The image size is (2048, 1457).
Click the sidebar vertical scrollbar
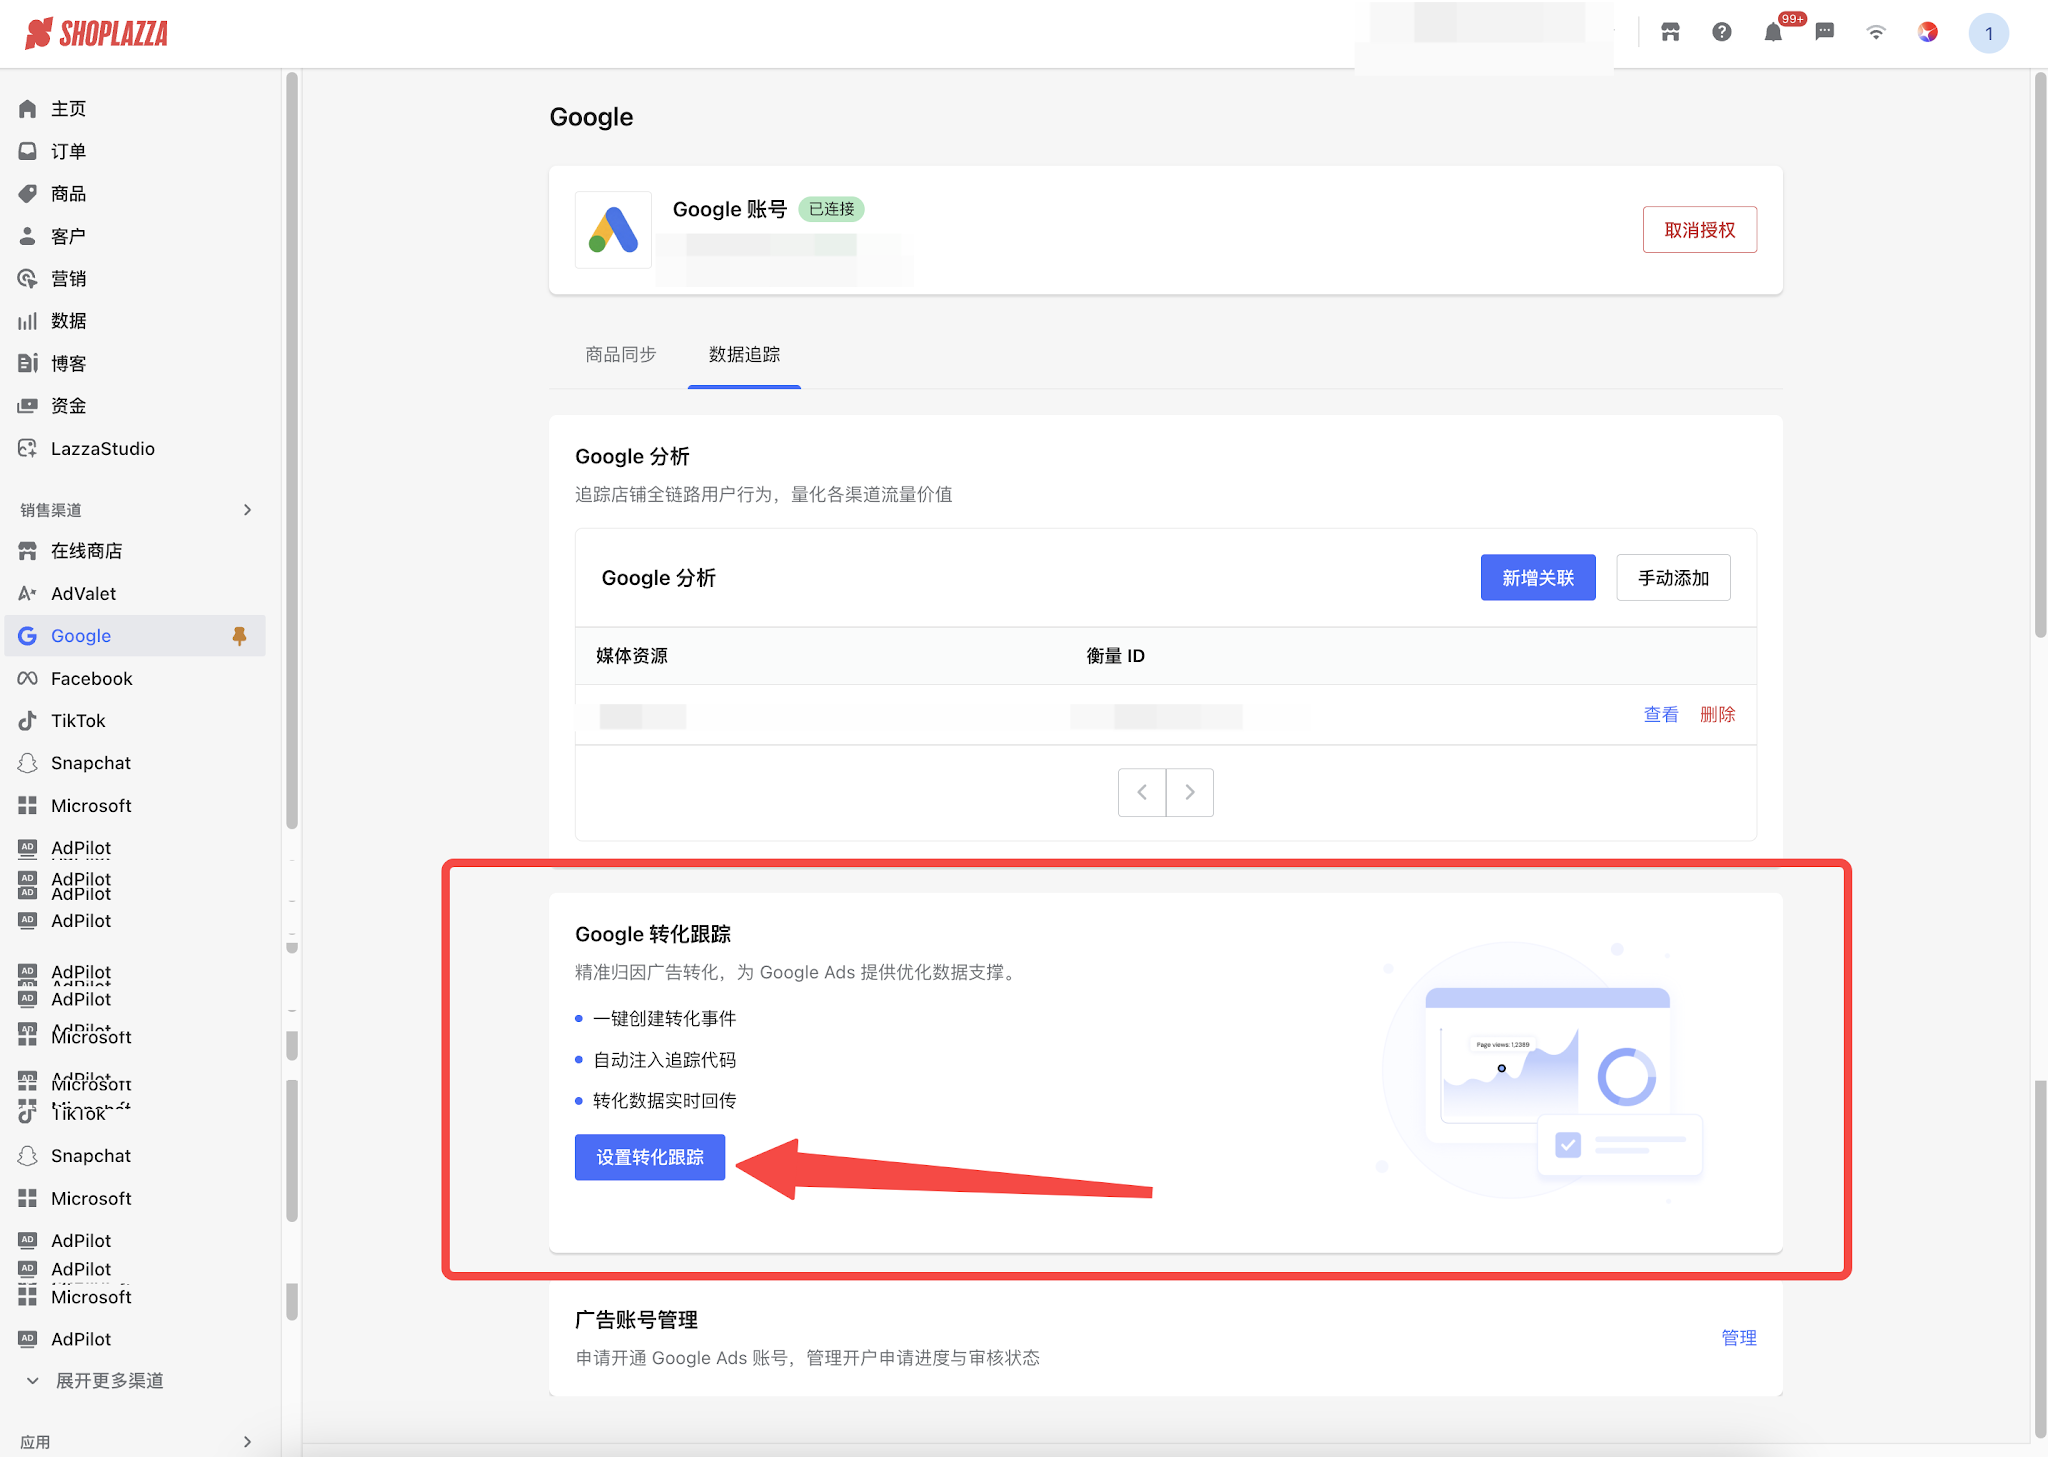pyautogui.click(x=292, y=450)
